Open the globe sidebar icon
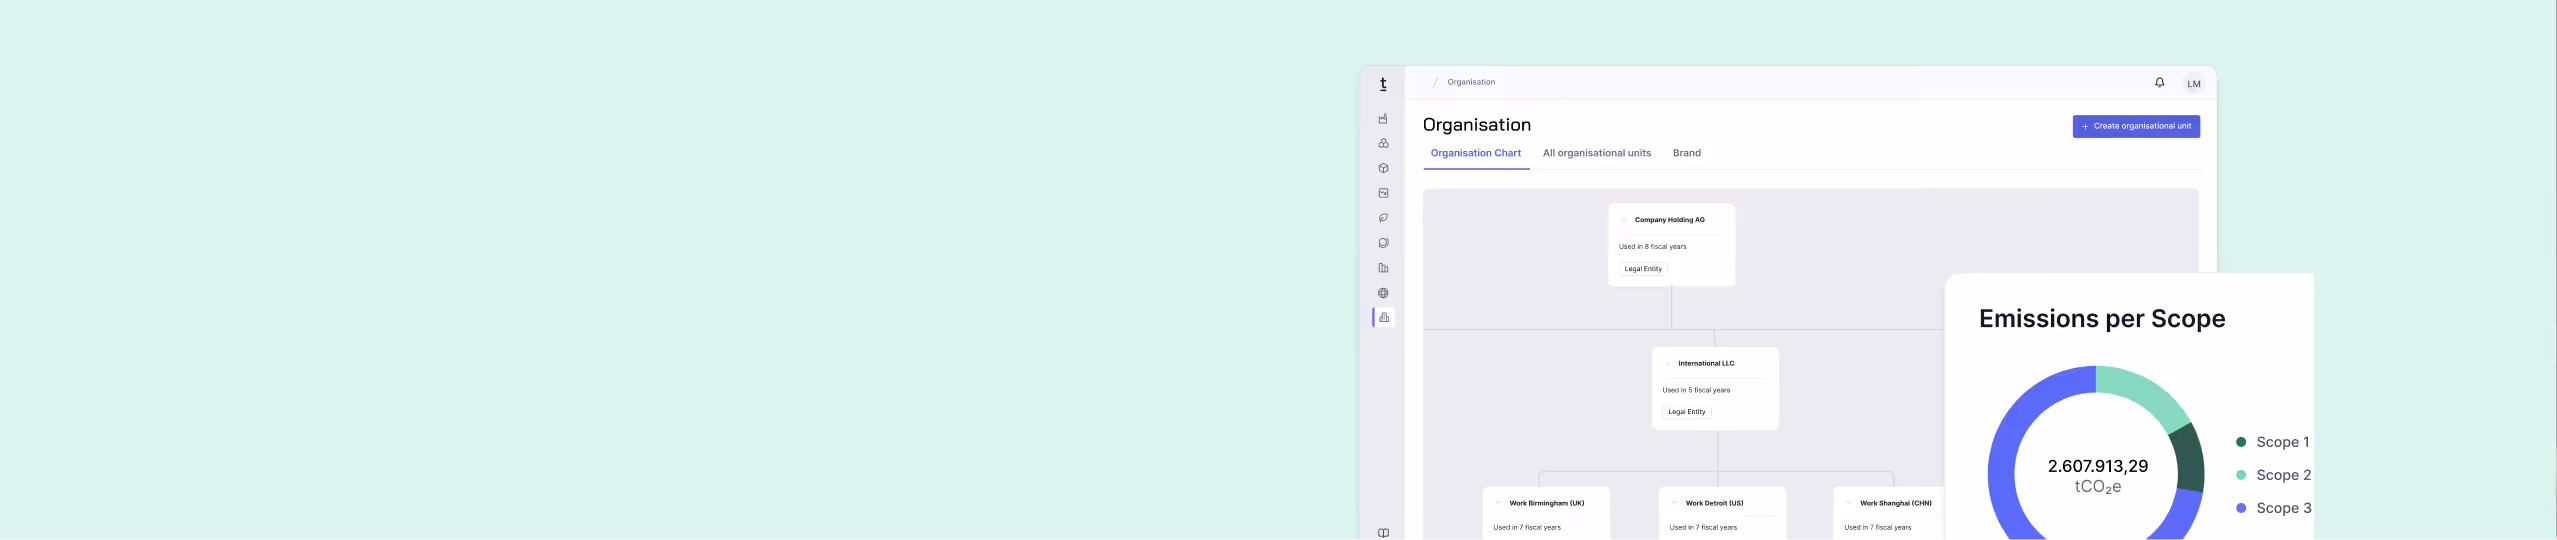The height and width of the screenshot is (540, 2557). 1383,293
